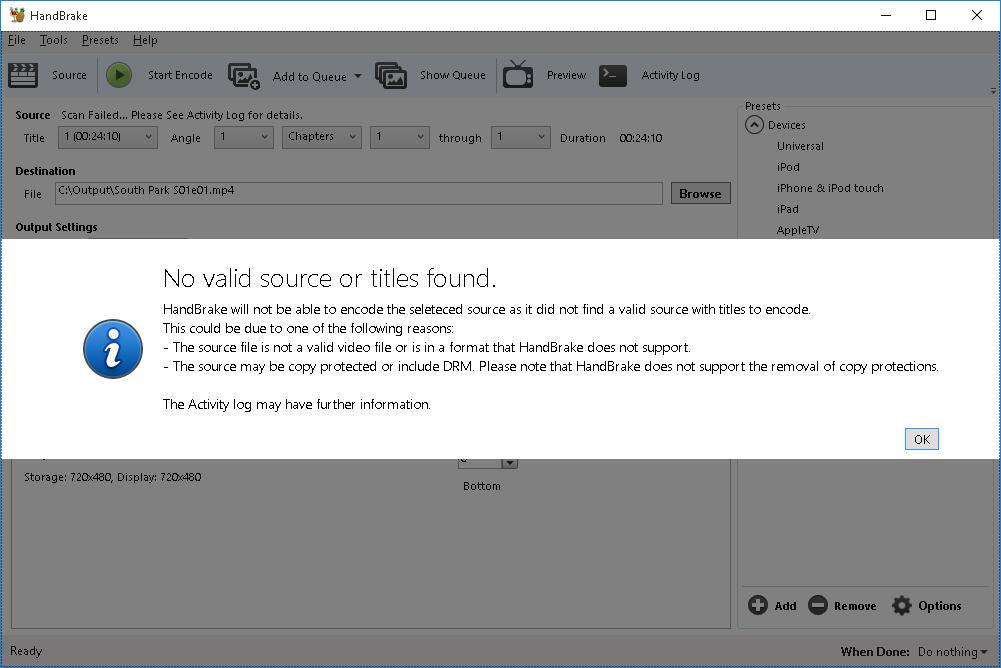1001x668 pixels.
Task: Open the end chapter dropdown after through
Action: pos(520,137)
